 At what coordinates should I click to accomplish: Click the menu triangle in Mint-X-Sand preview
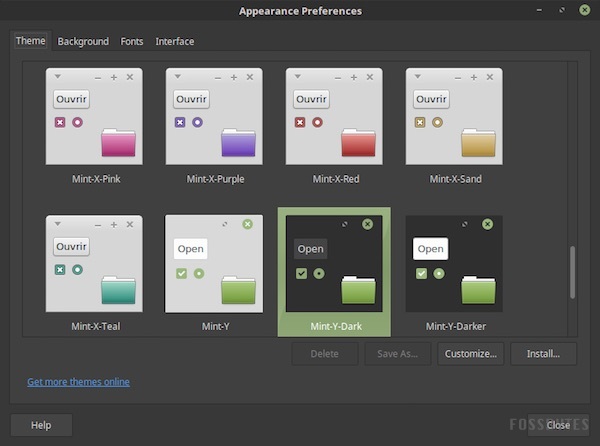coord(417,77)
